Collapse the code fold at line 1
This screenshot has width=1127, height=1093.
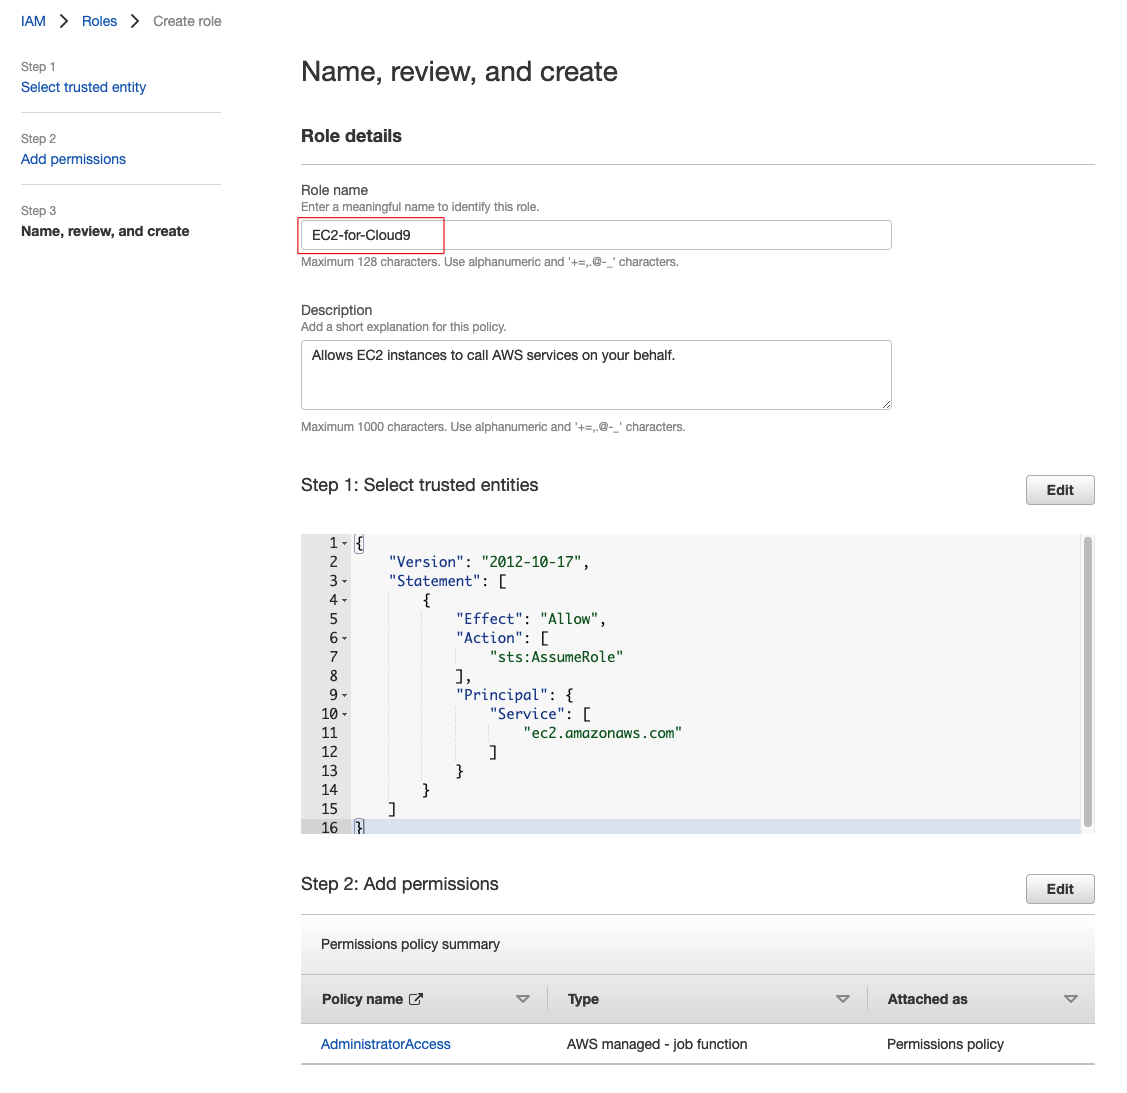pyautogui.click(x=344, y=543)
